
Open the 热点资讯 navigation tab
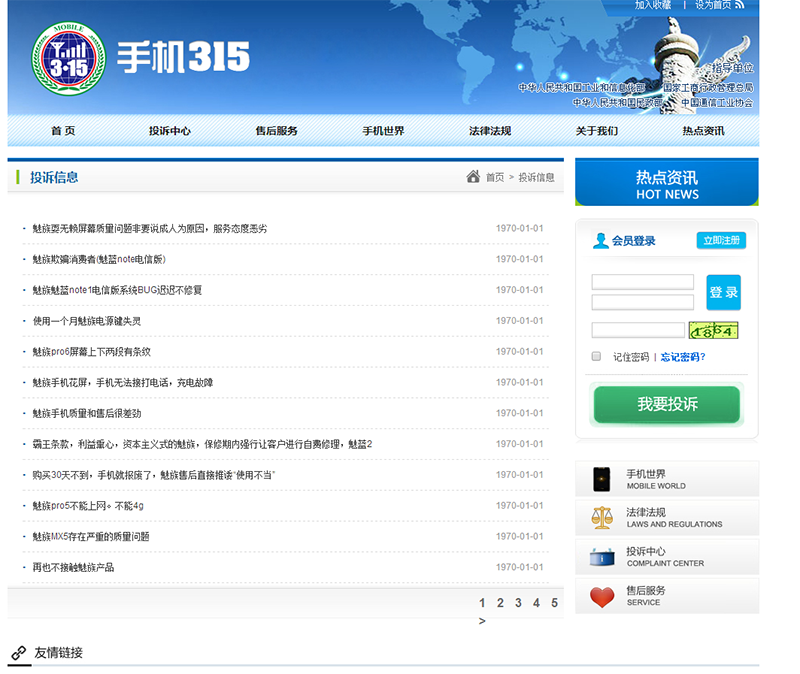click(x=703, y=131)
